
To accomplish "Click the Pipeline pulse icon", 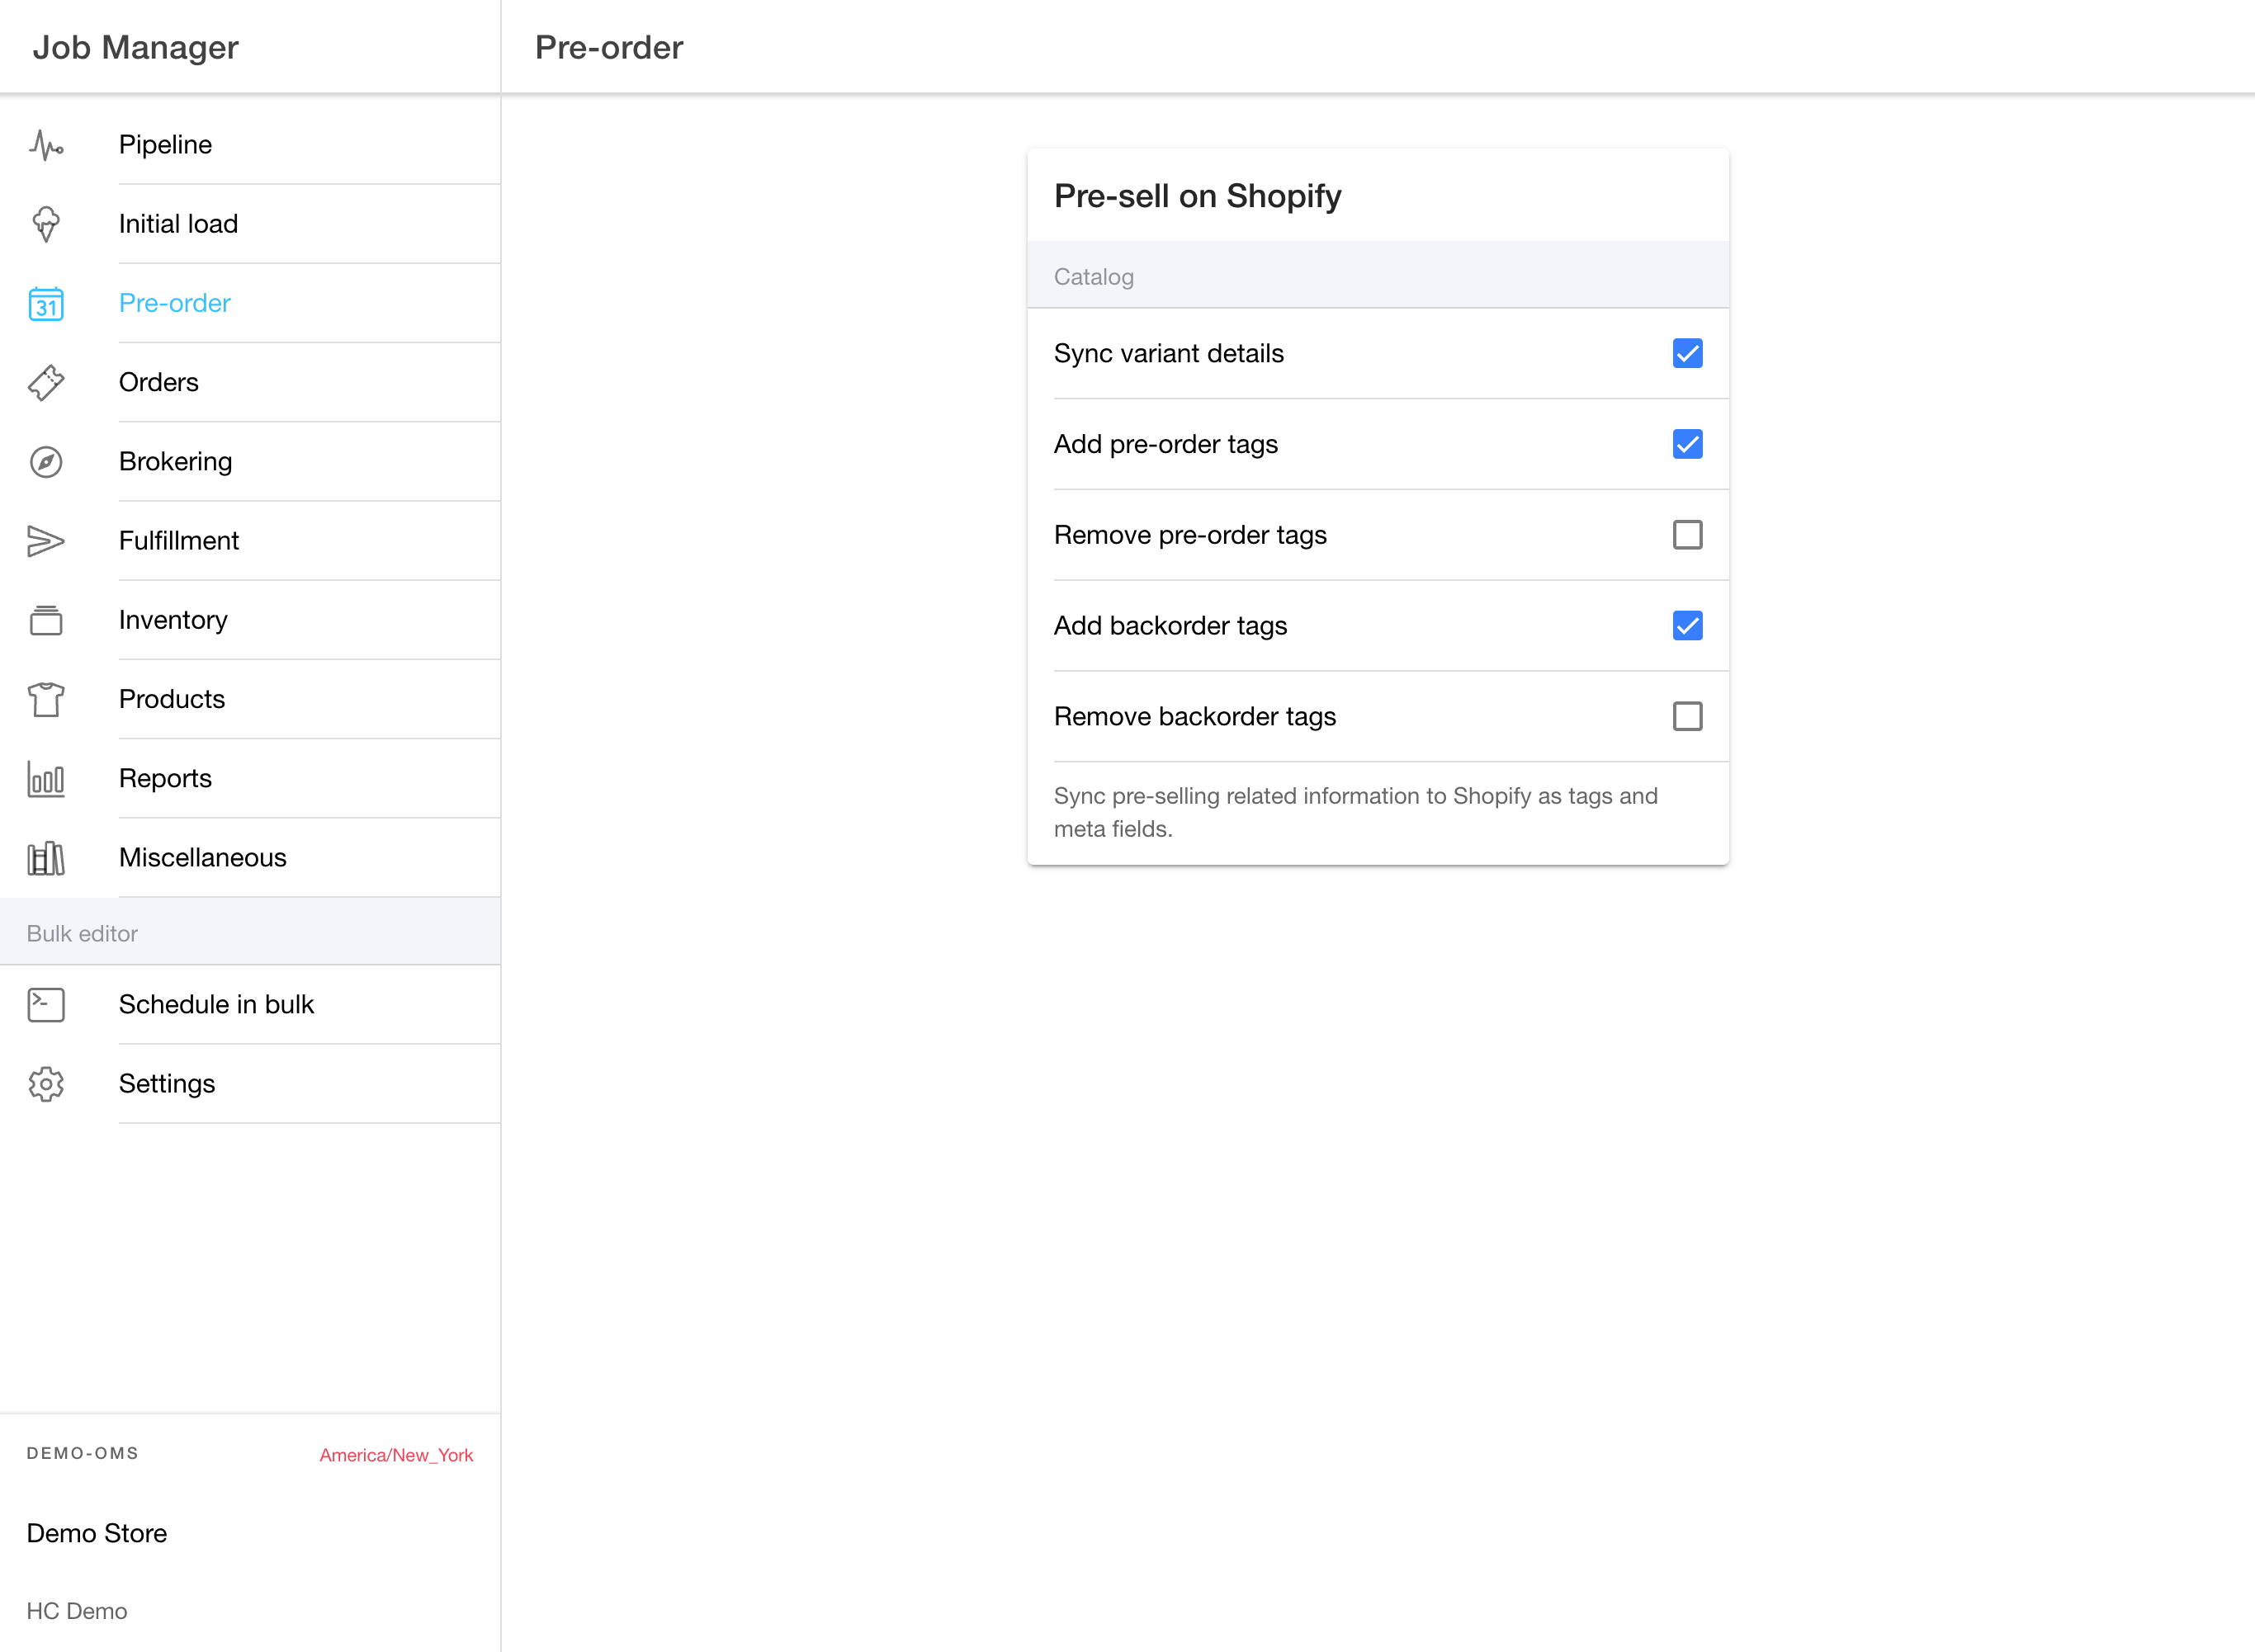I will click(46, 145).
